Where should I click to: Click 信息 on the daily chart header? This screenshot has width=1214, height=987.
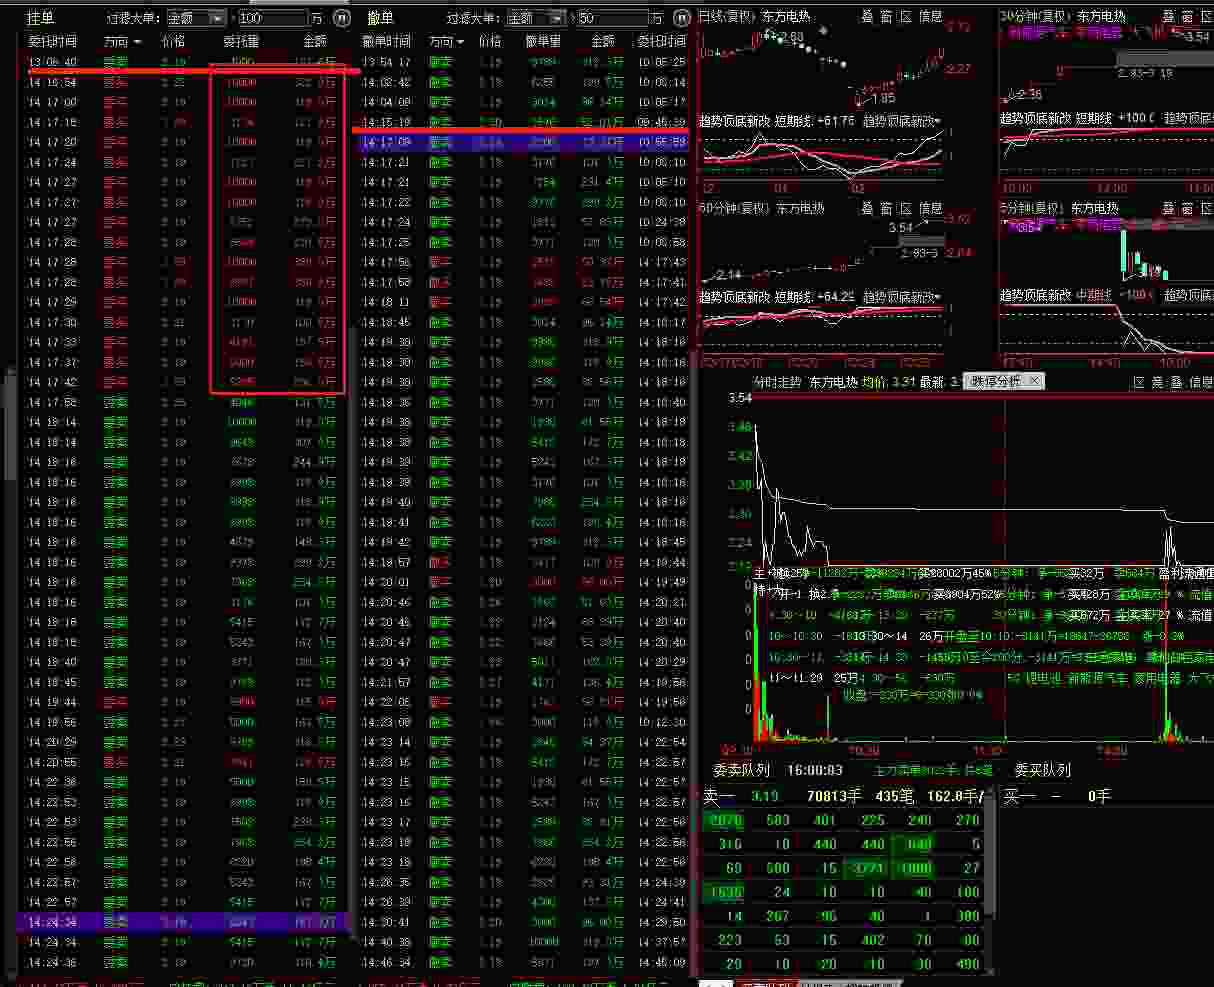931,17
